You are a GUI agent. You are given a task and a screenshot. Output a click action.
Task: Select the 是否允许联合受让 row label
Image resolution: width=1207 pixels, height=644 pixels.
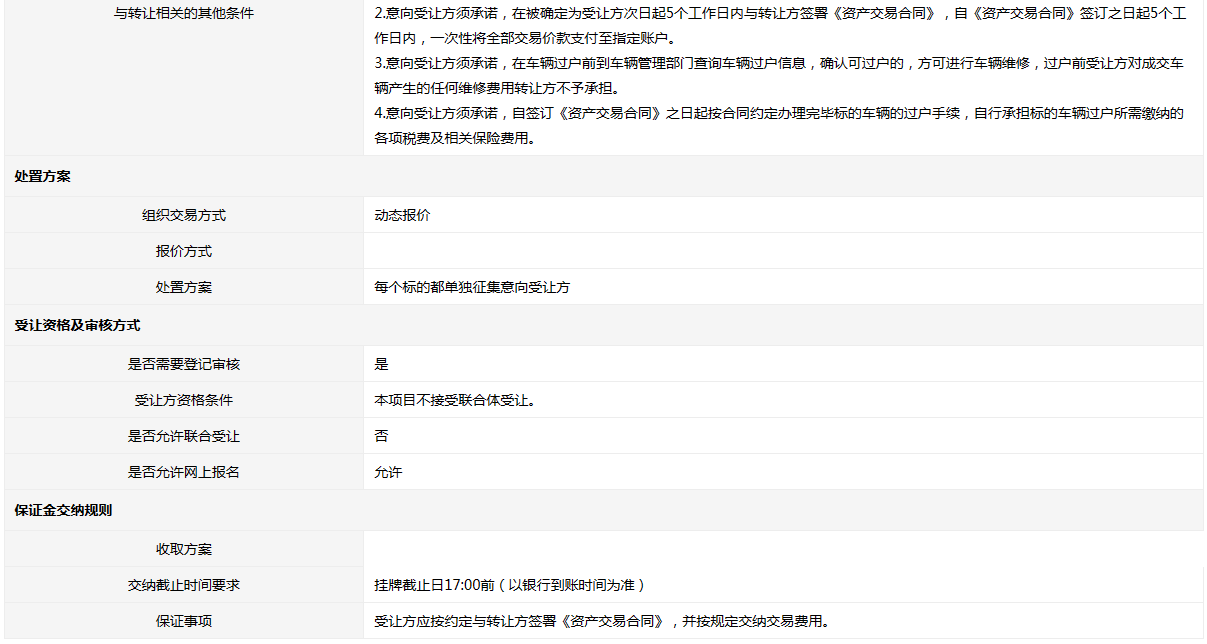(x=184, y=436)
